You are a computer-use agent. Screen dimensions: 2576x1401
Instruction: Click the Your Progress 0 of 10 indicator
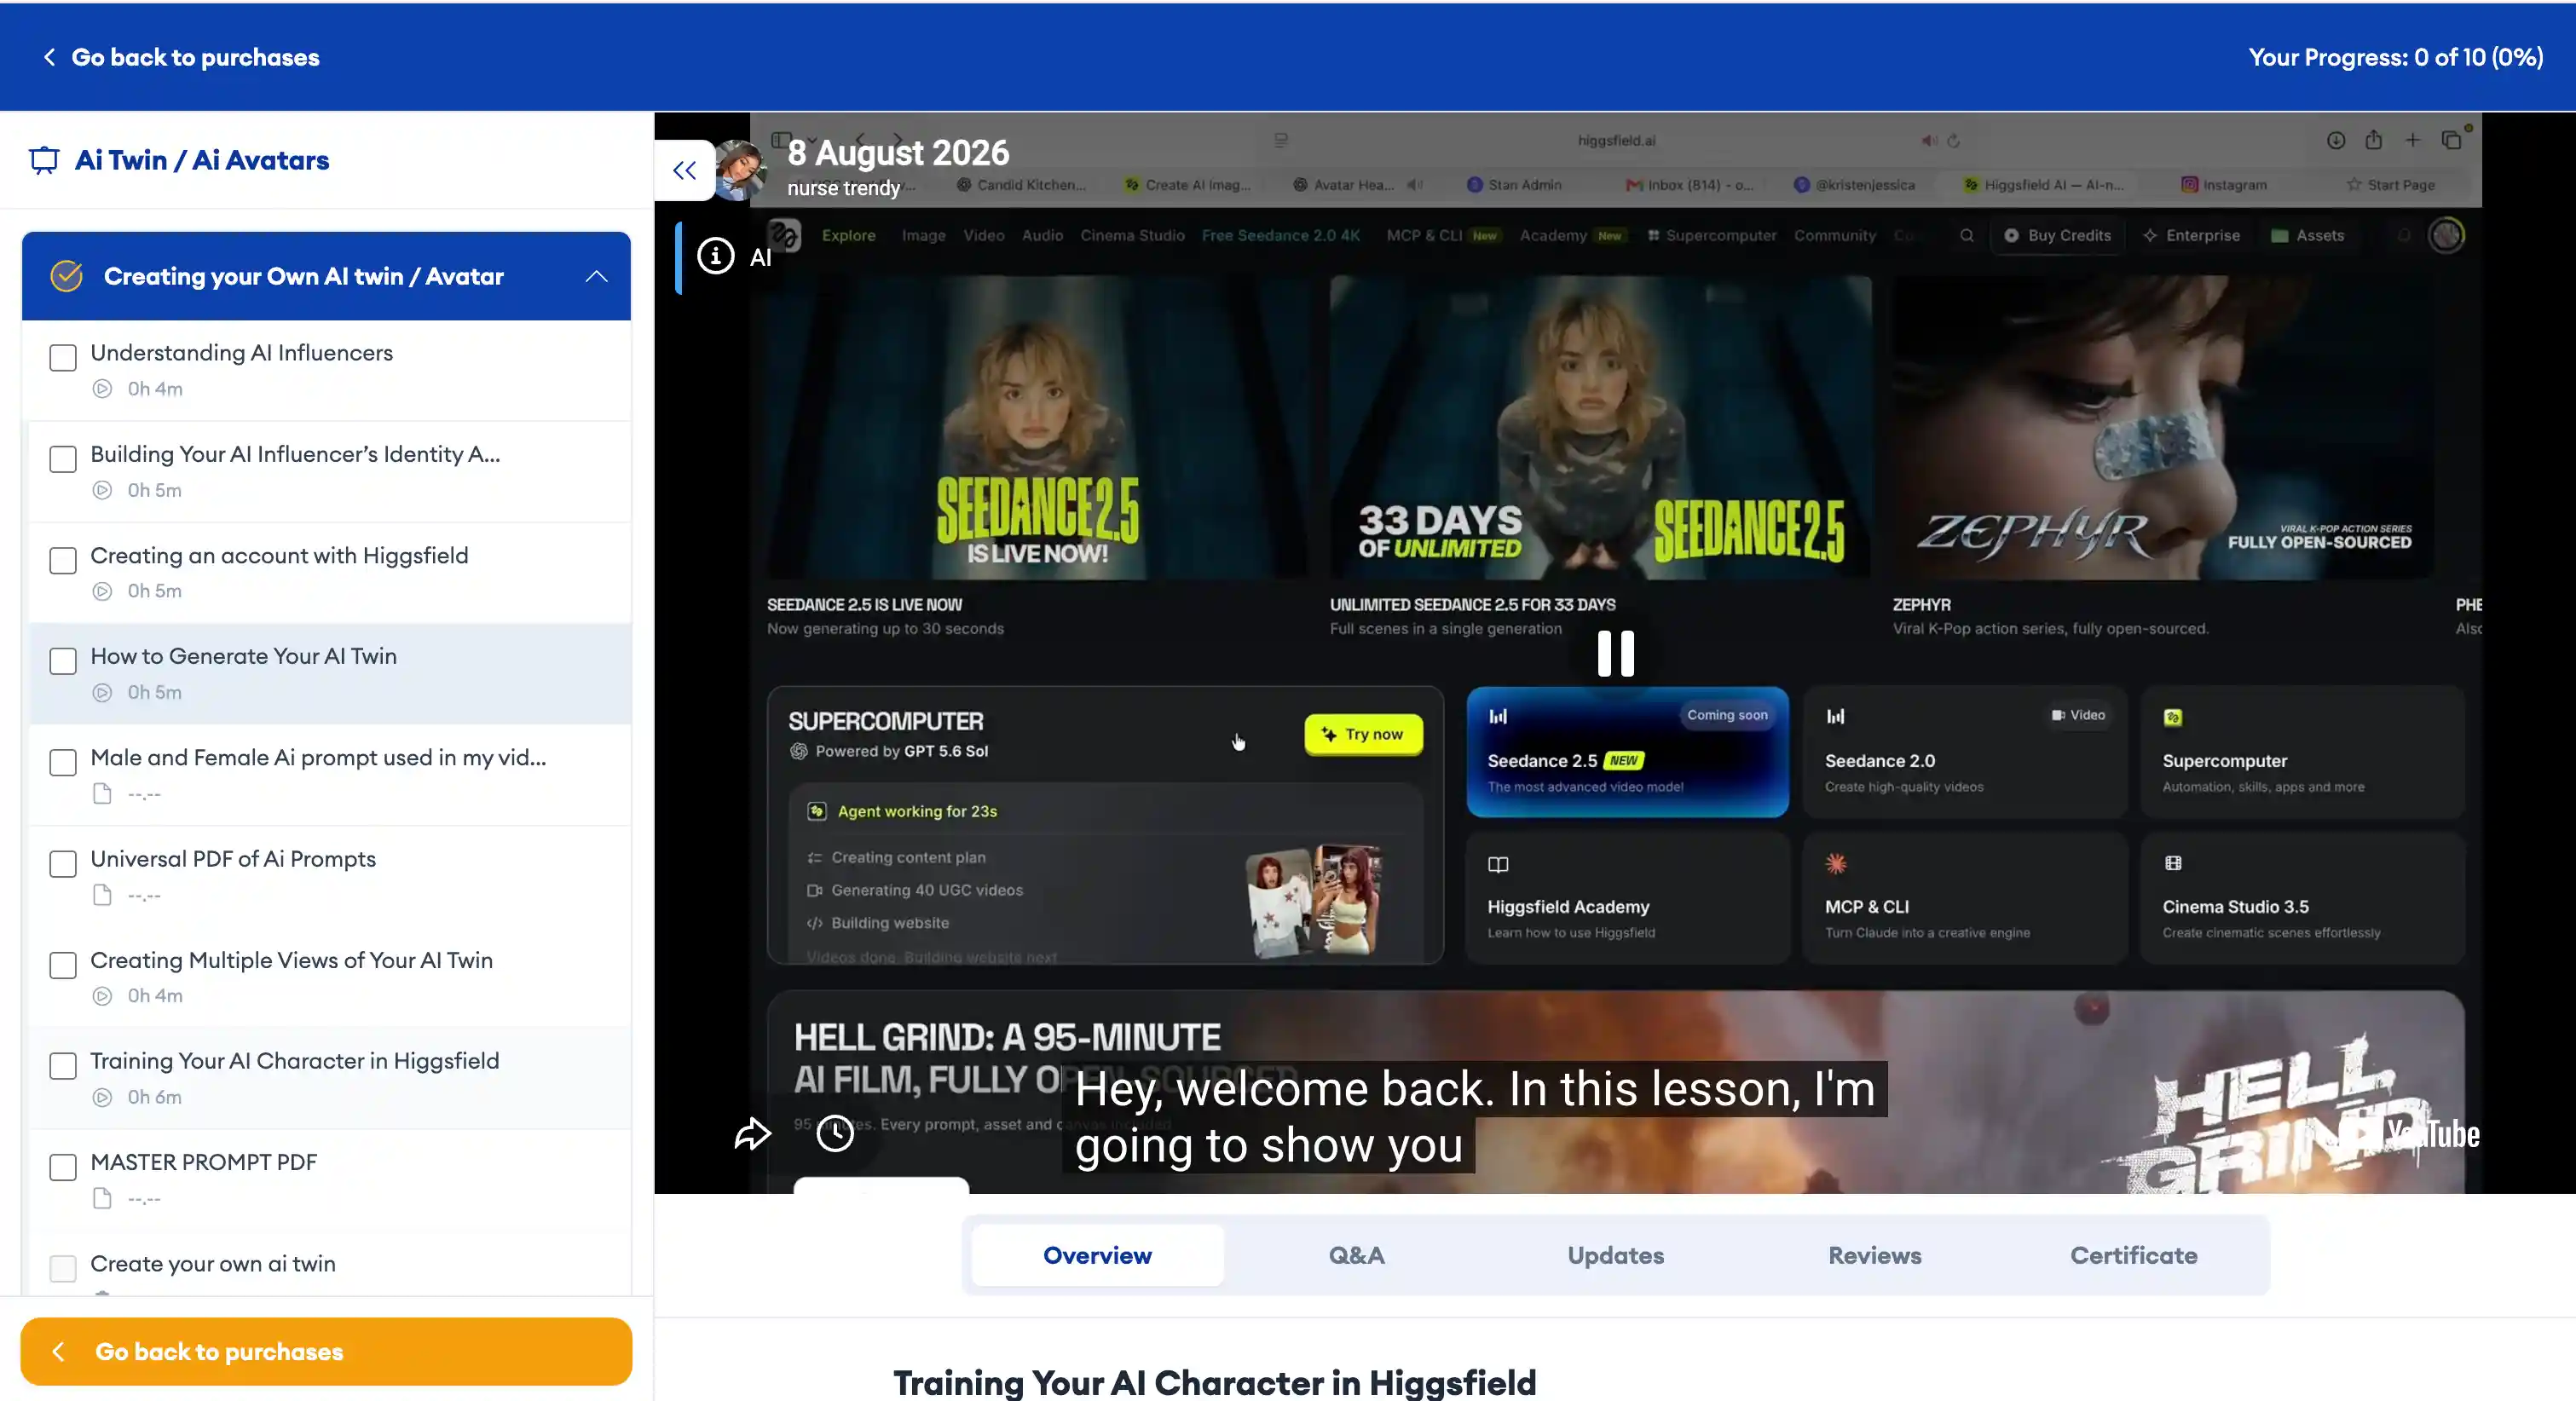pyautogui.click(x=2396, y=57)
